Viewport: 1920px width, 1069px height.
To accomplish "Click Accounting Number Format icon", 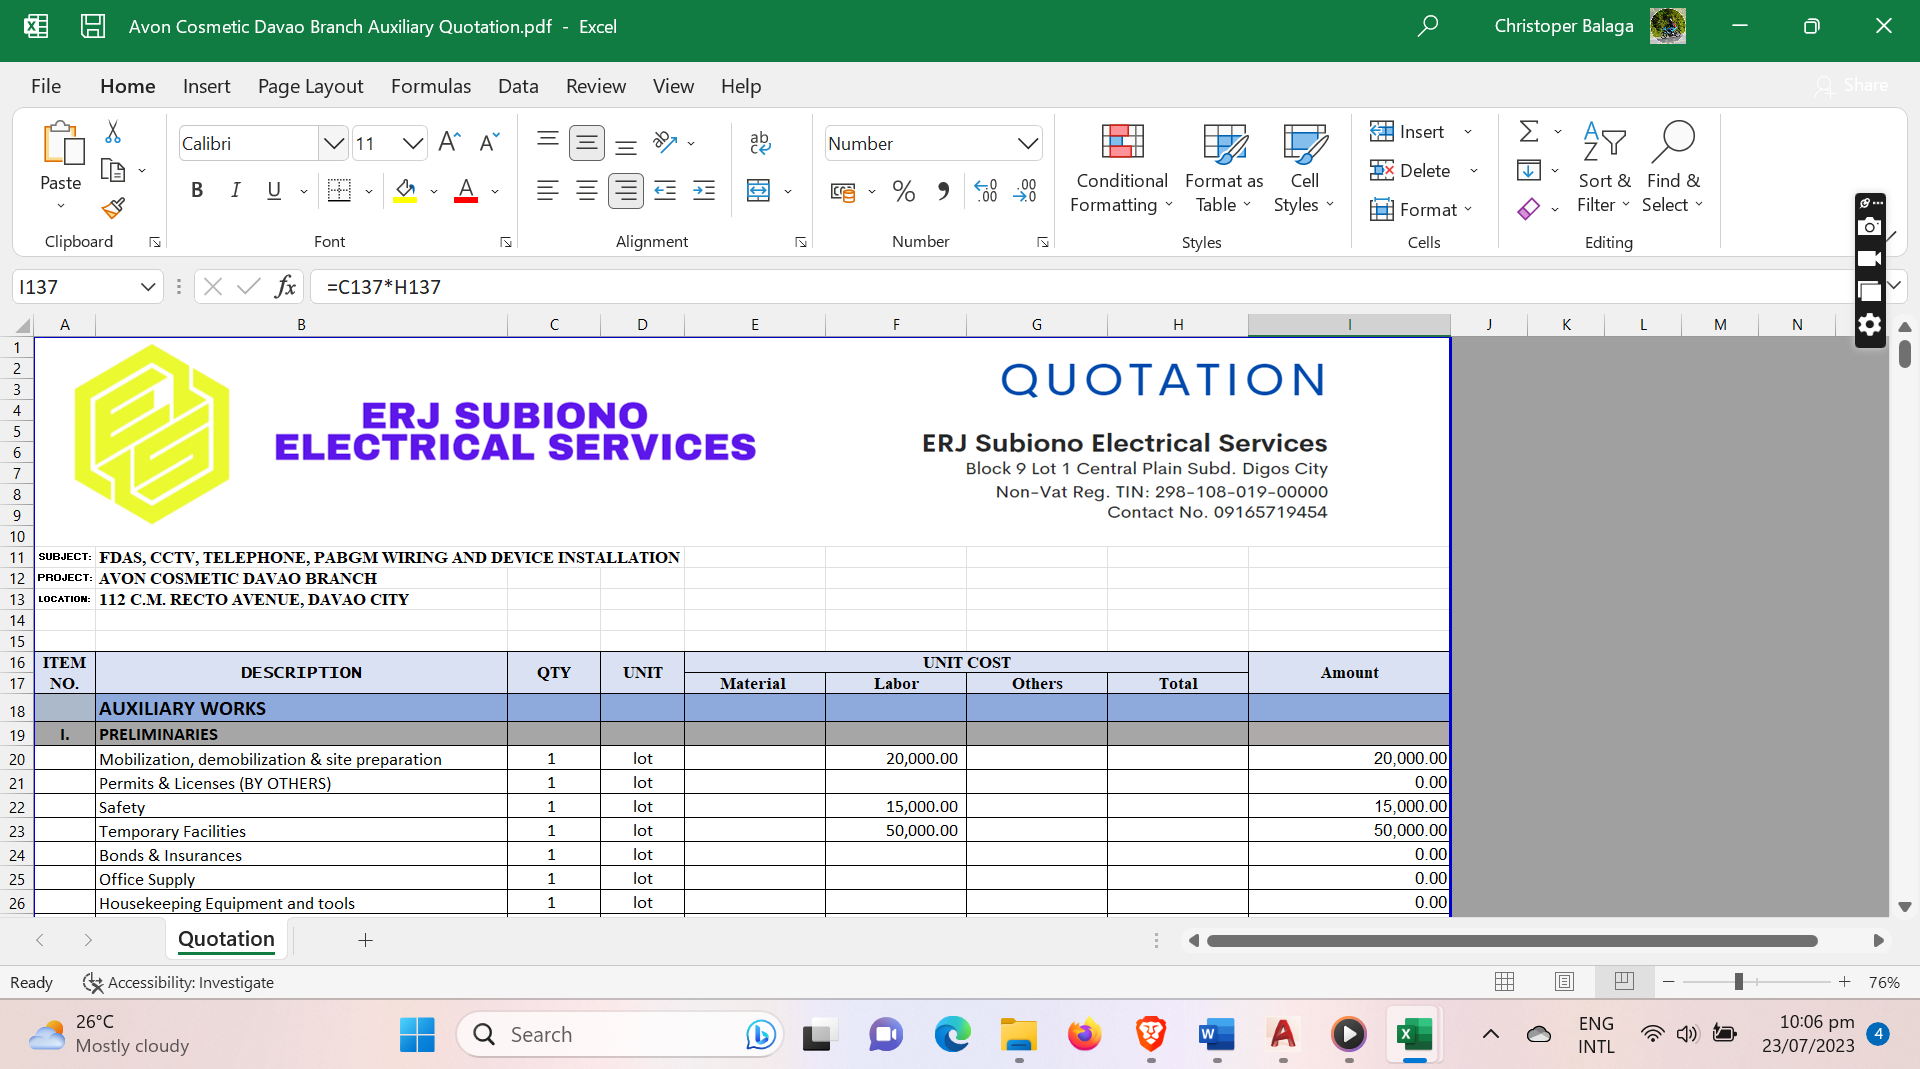I will coord(843,191).
